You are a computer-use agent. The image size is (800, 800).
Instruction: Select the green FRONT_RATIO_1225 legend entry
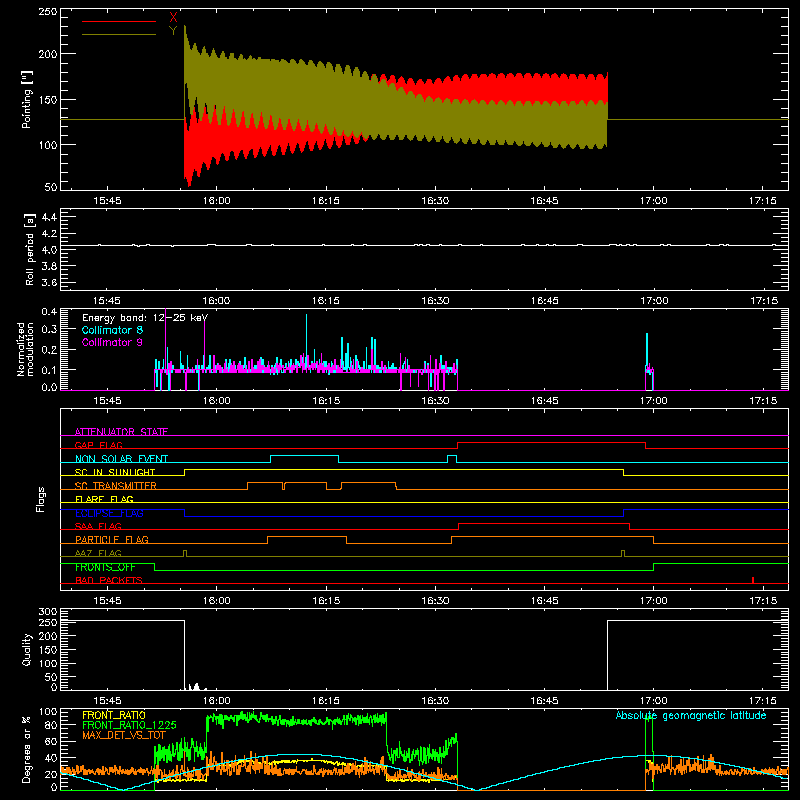pyautogui.click(x=130, y=725)
